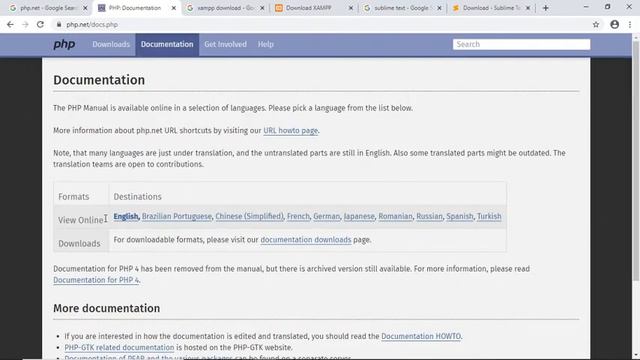The height and width of the screenshot is (360, 640).
Task: Click the page vertical scrollbar thumb
Action: tap(636, 160)
